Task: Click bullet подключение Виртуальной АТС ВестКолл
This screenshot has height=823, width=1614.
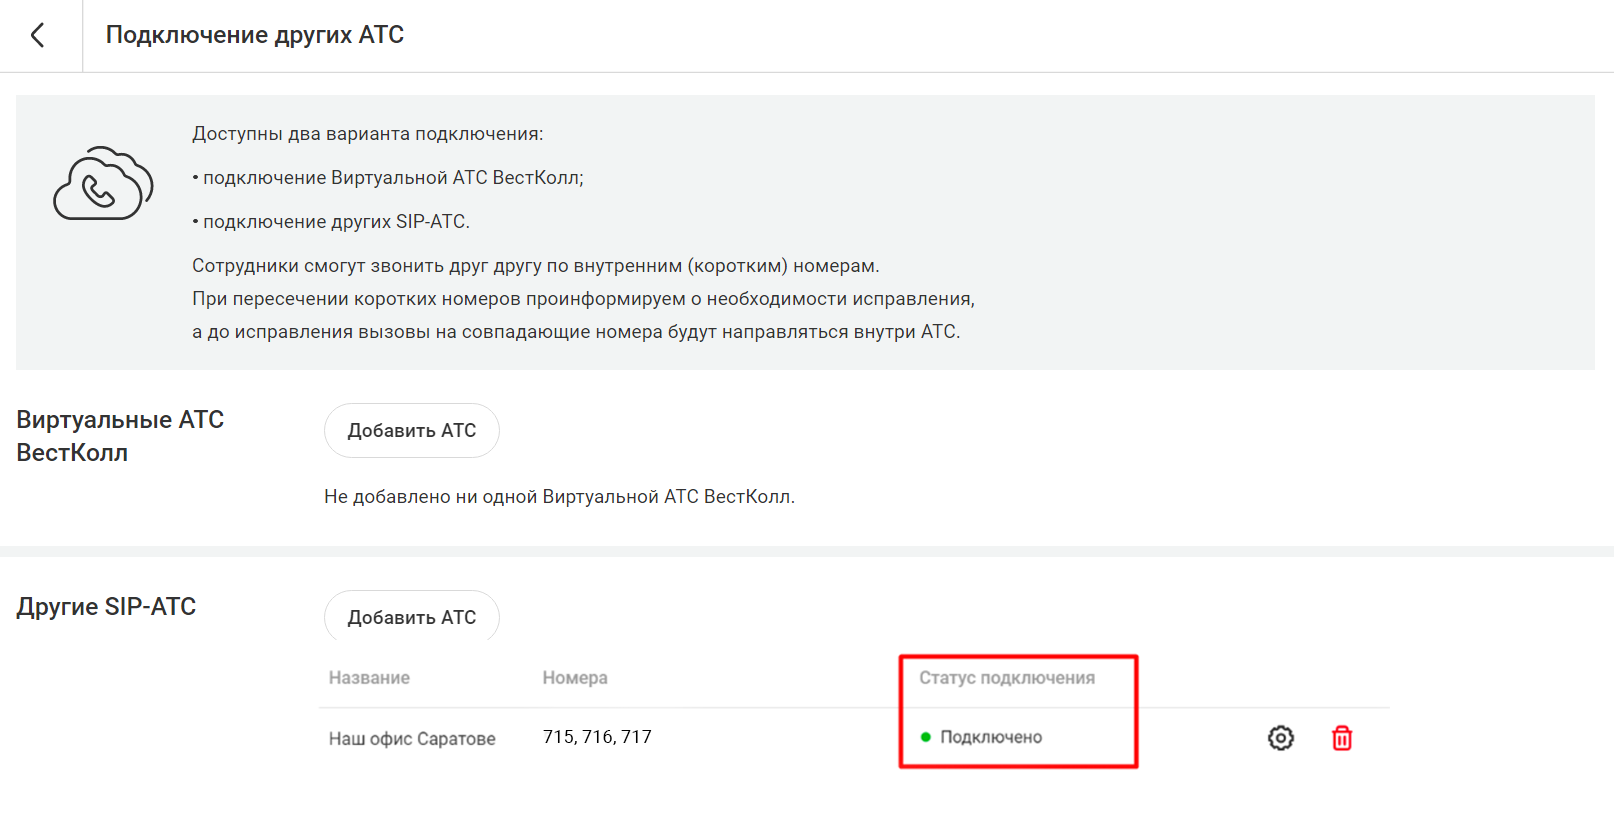Action: 388,178
